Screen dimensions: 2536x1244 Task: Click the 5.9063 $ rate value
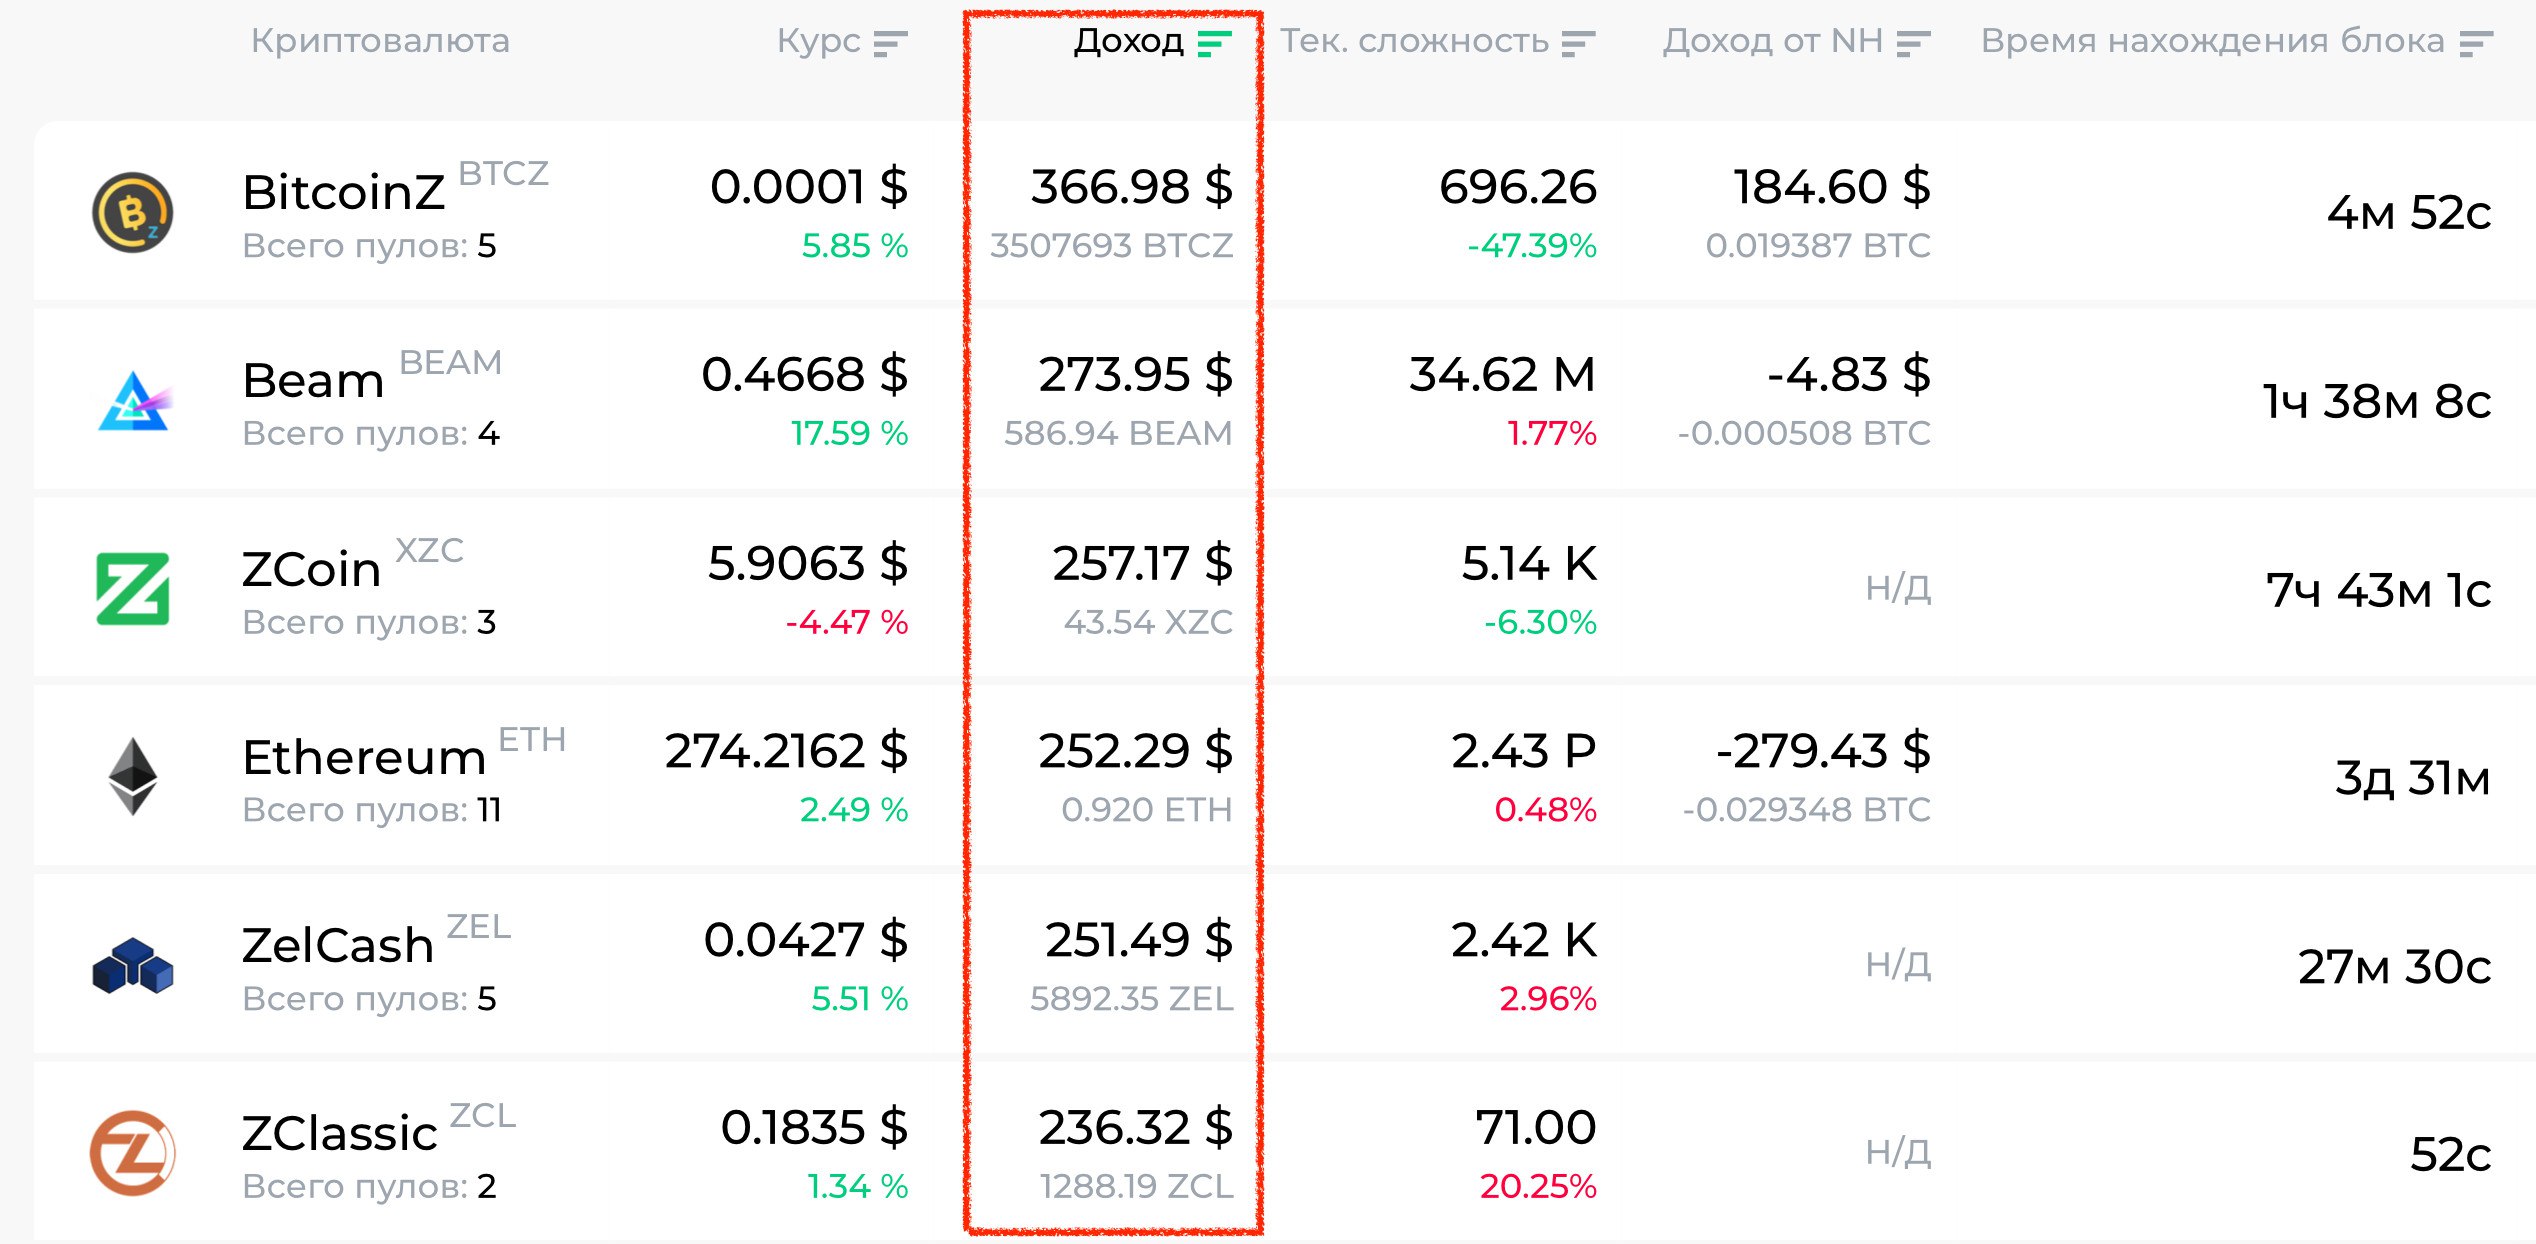(x=808, y=563)
